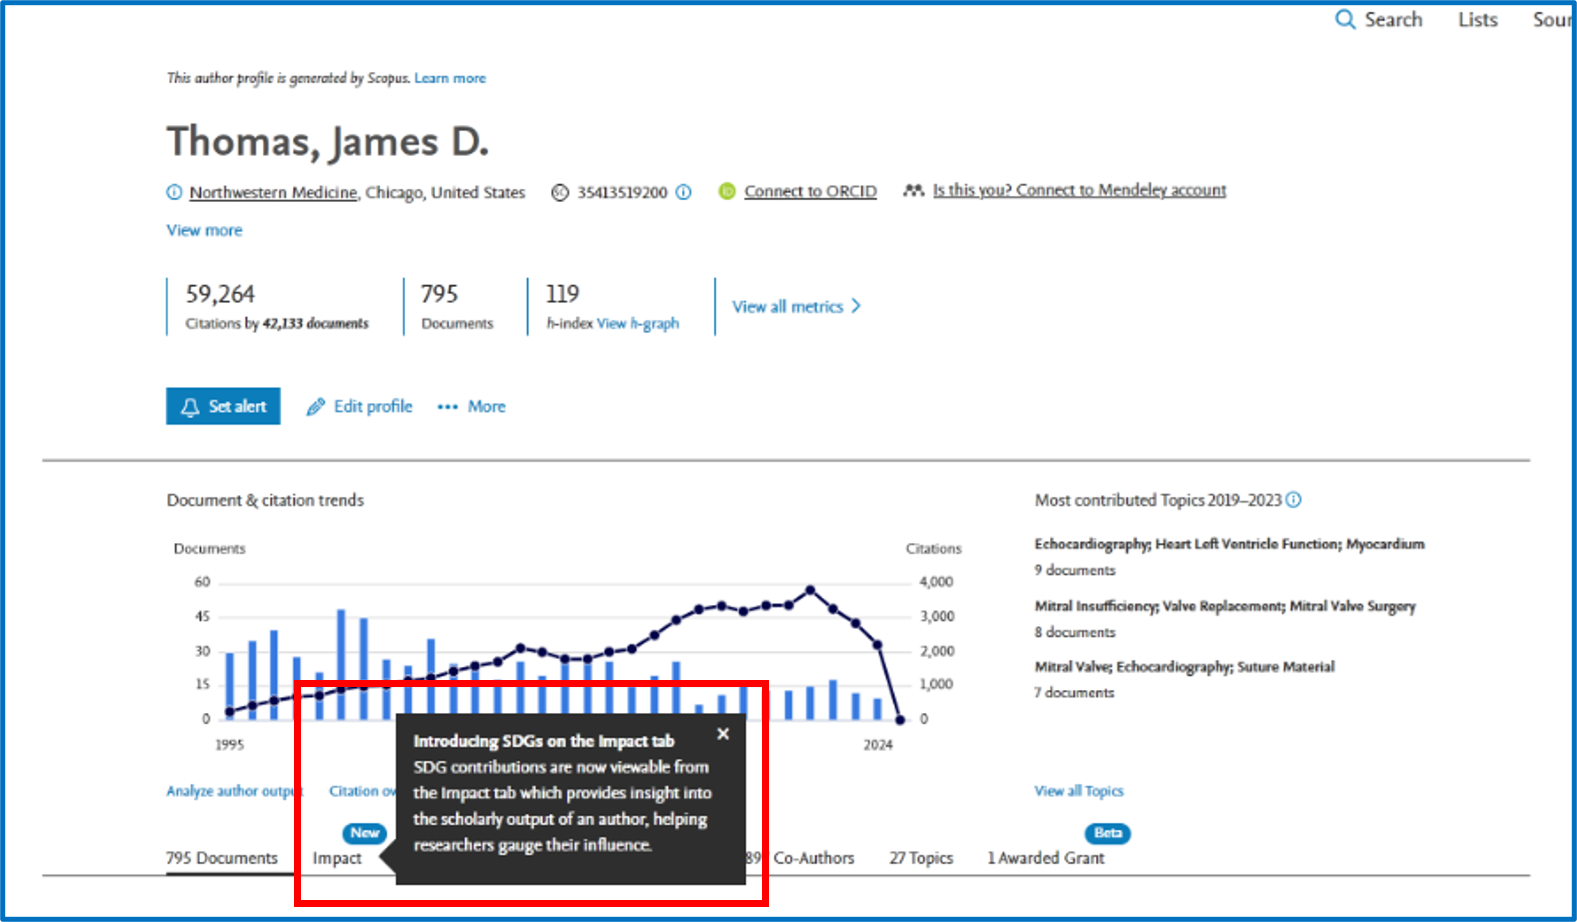Switch to the Co-Authors tab
The image size is (1577, 922).
(814, 858)
